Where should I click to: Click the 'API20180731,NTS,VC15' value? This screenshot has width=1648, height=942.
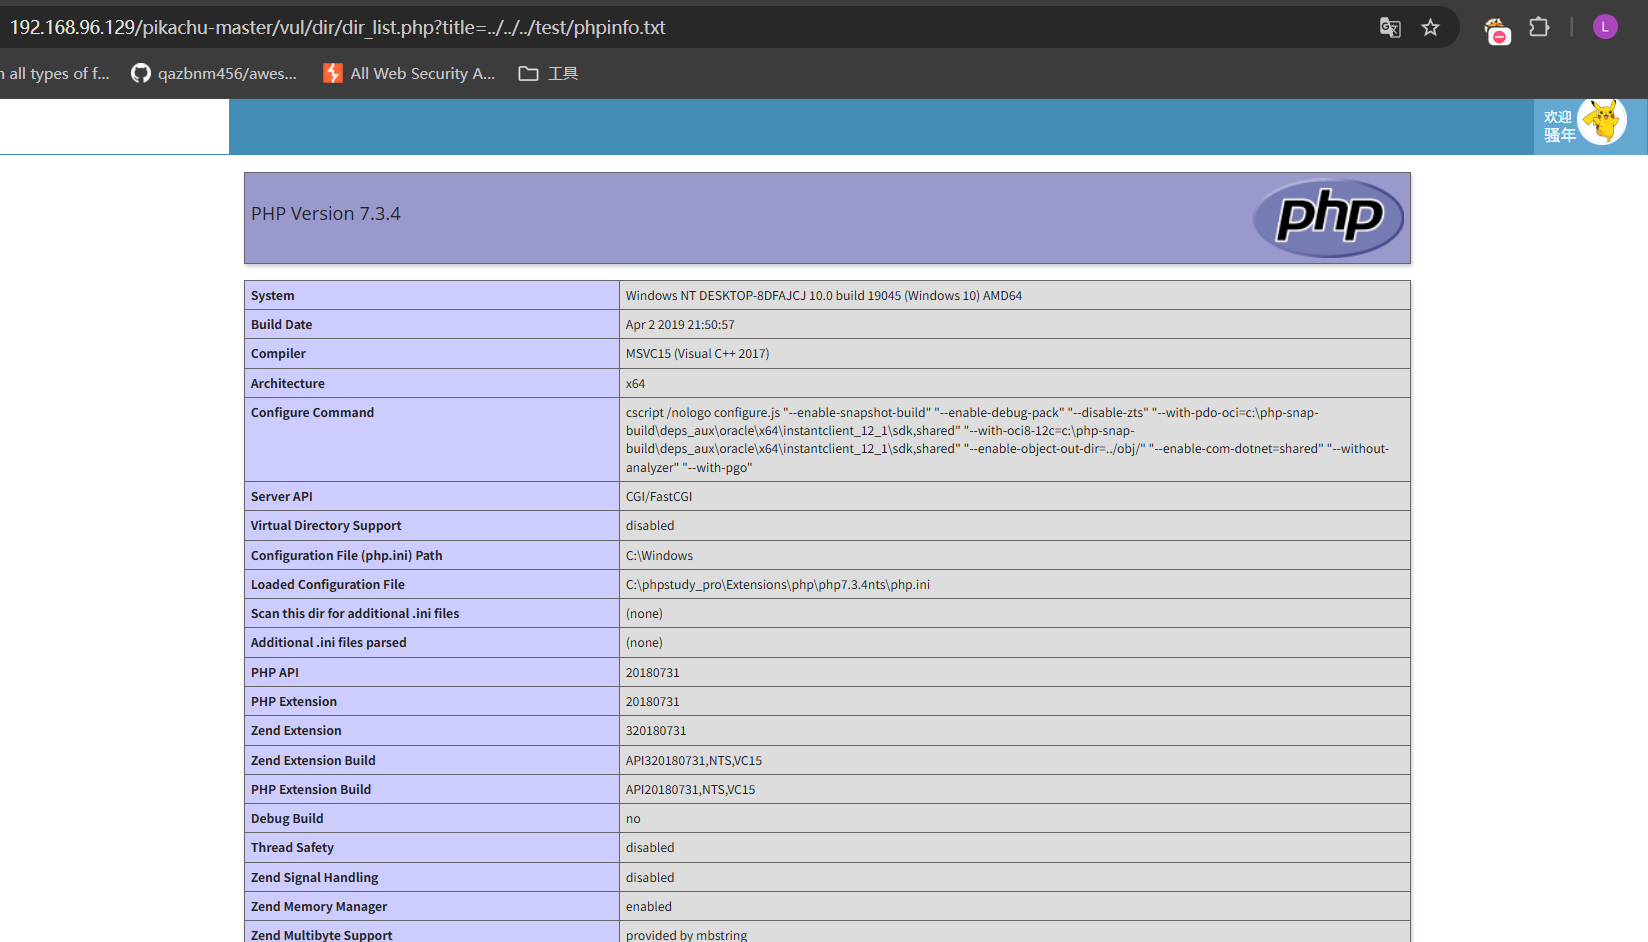(691, 790)
